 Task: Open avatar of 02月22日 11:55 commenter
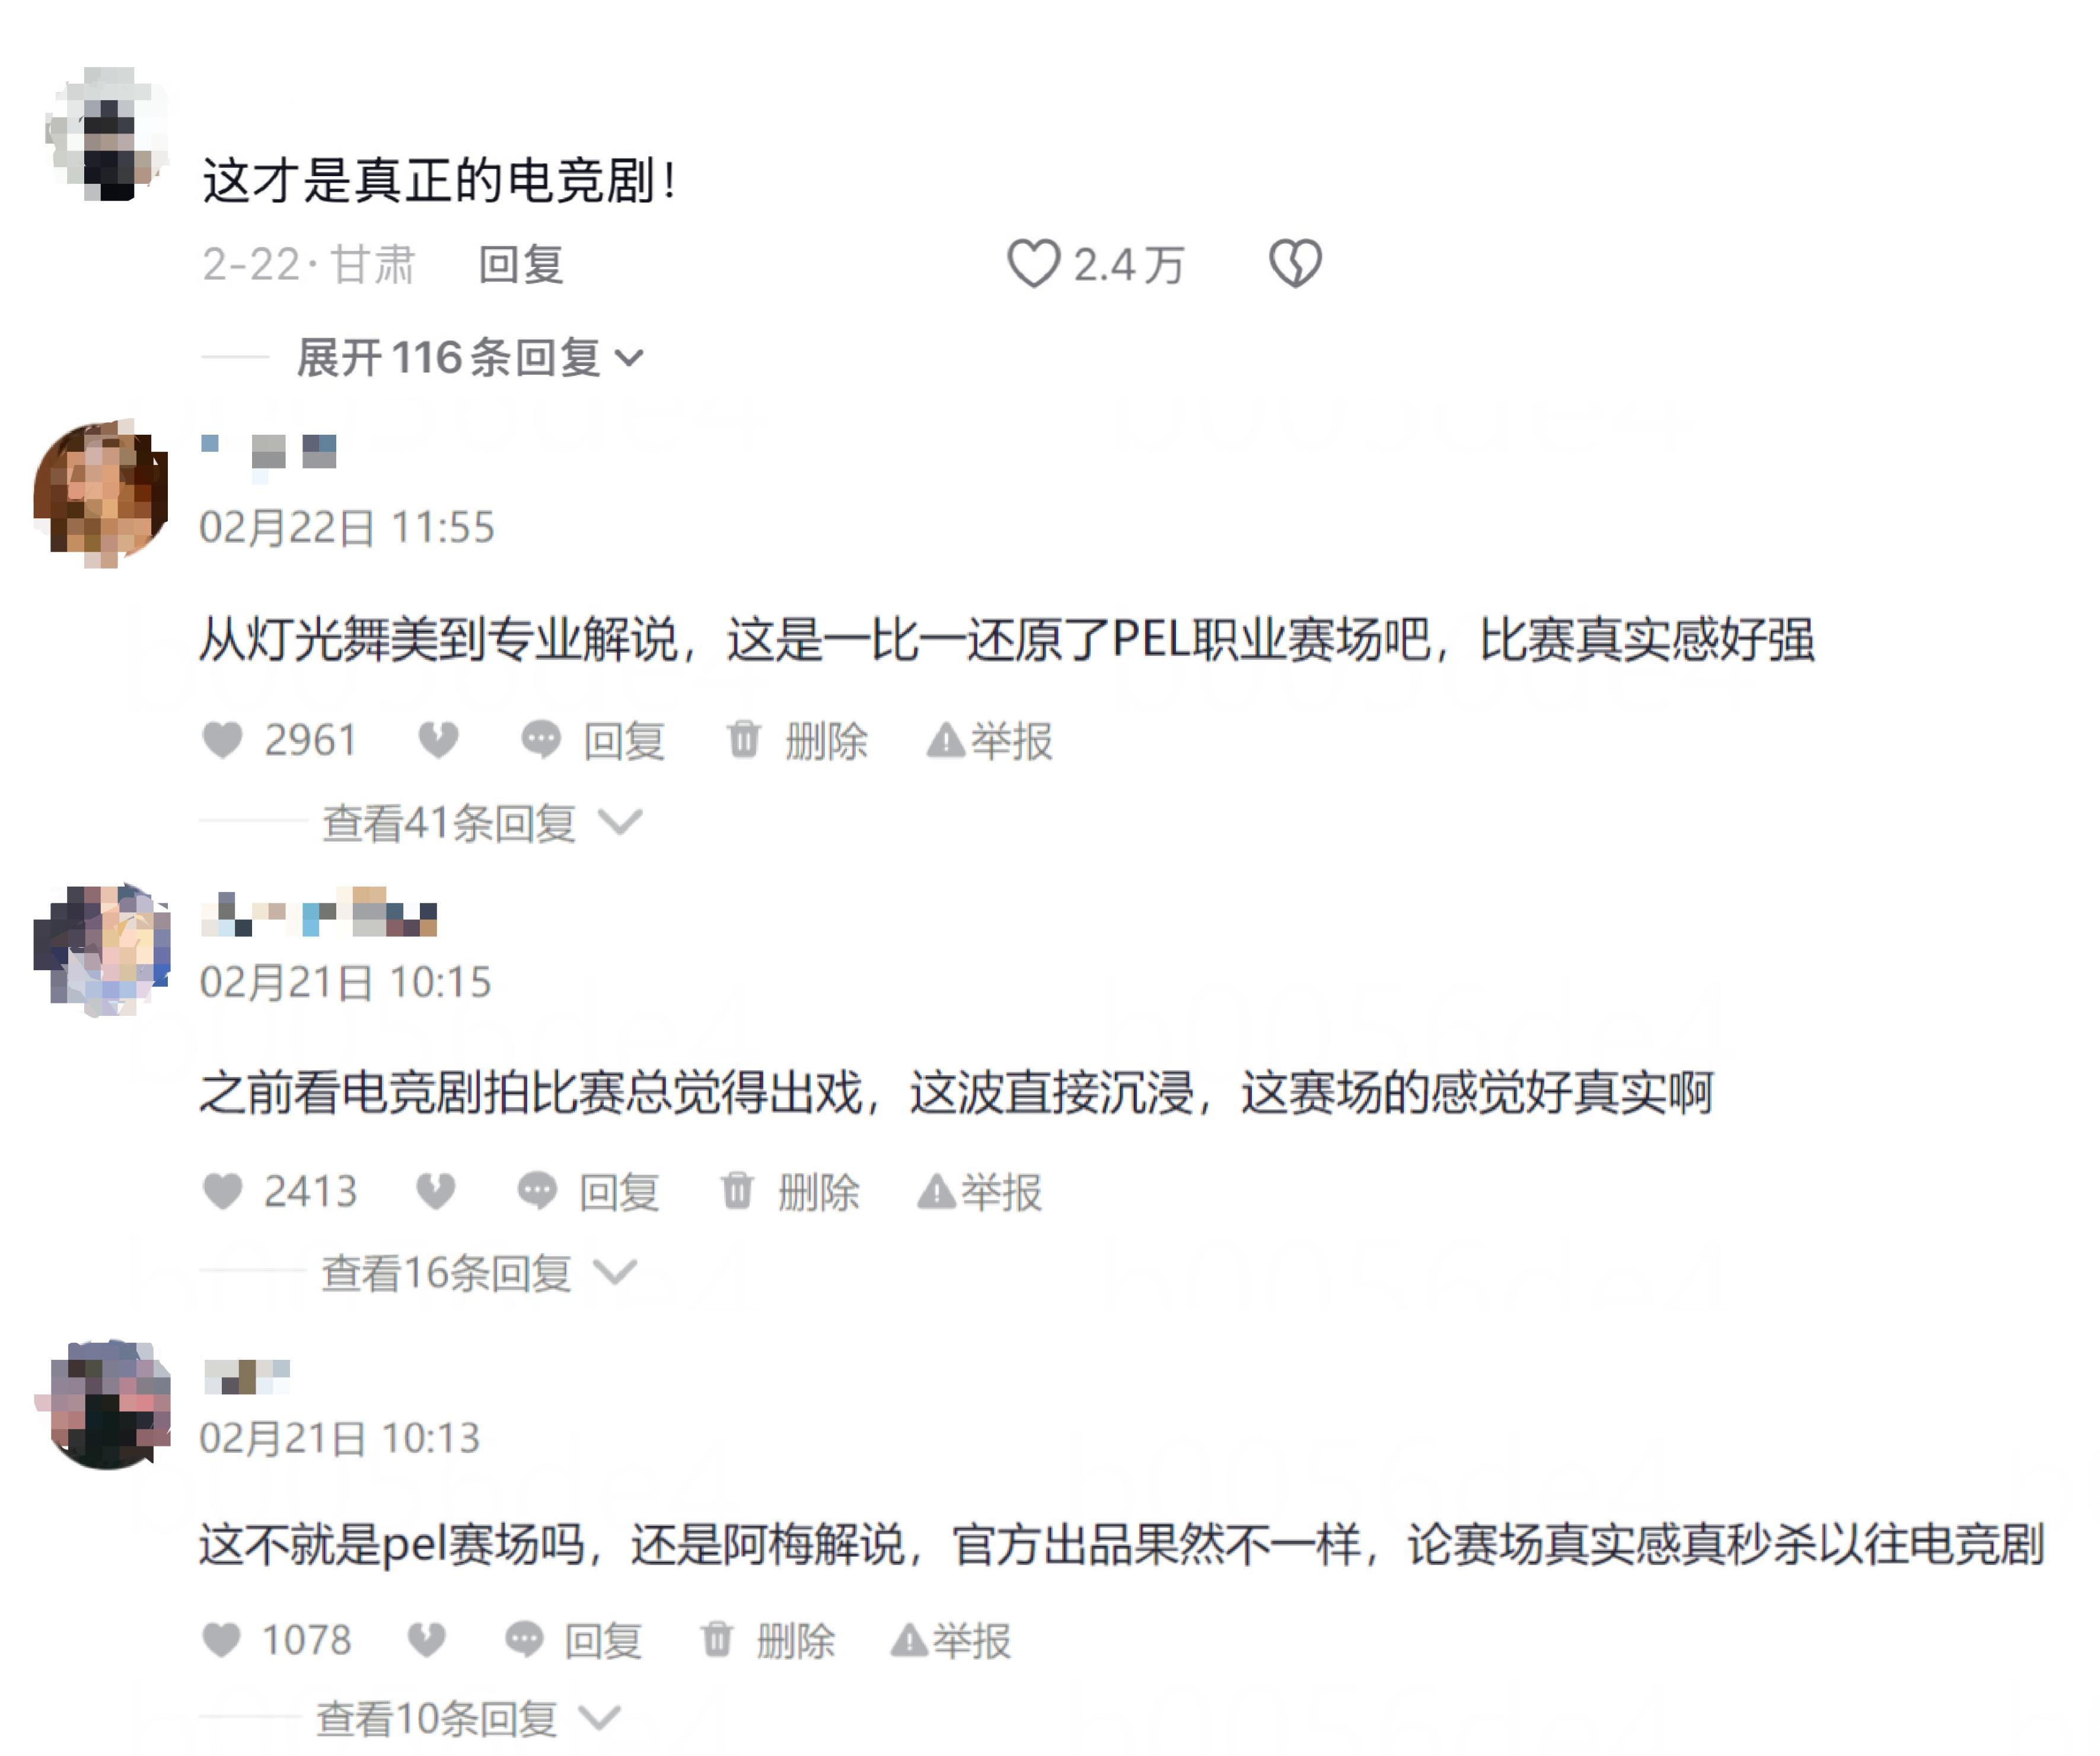(x=101, y=493)
